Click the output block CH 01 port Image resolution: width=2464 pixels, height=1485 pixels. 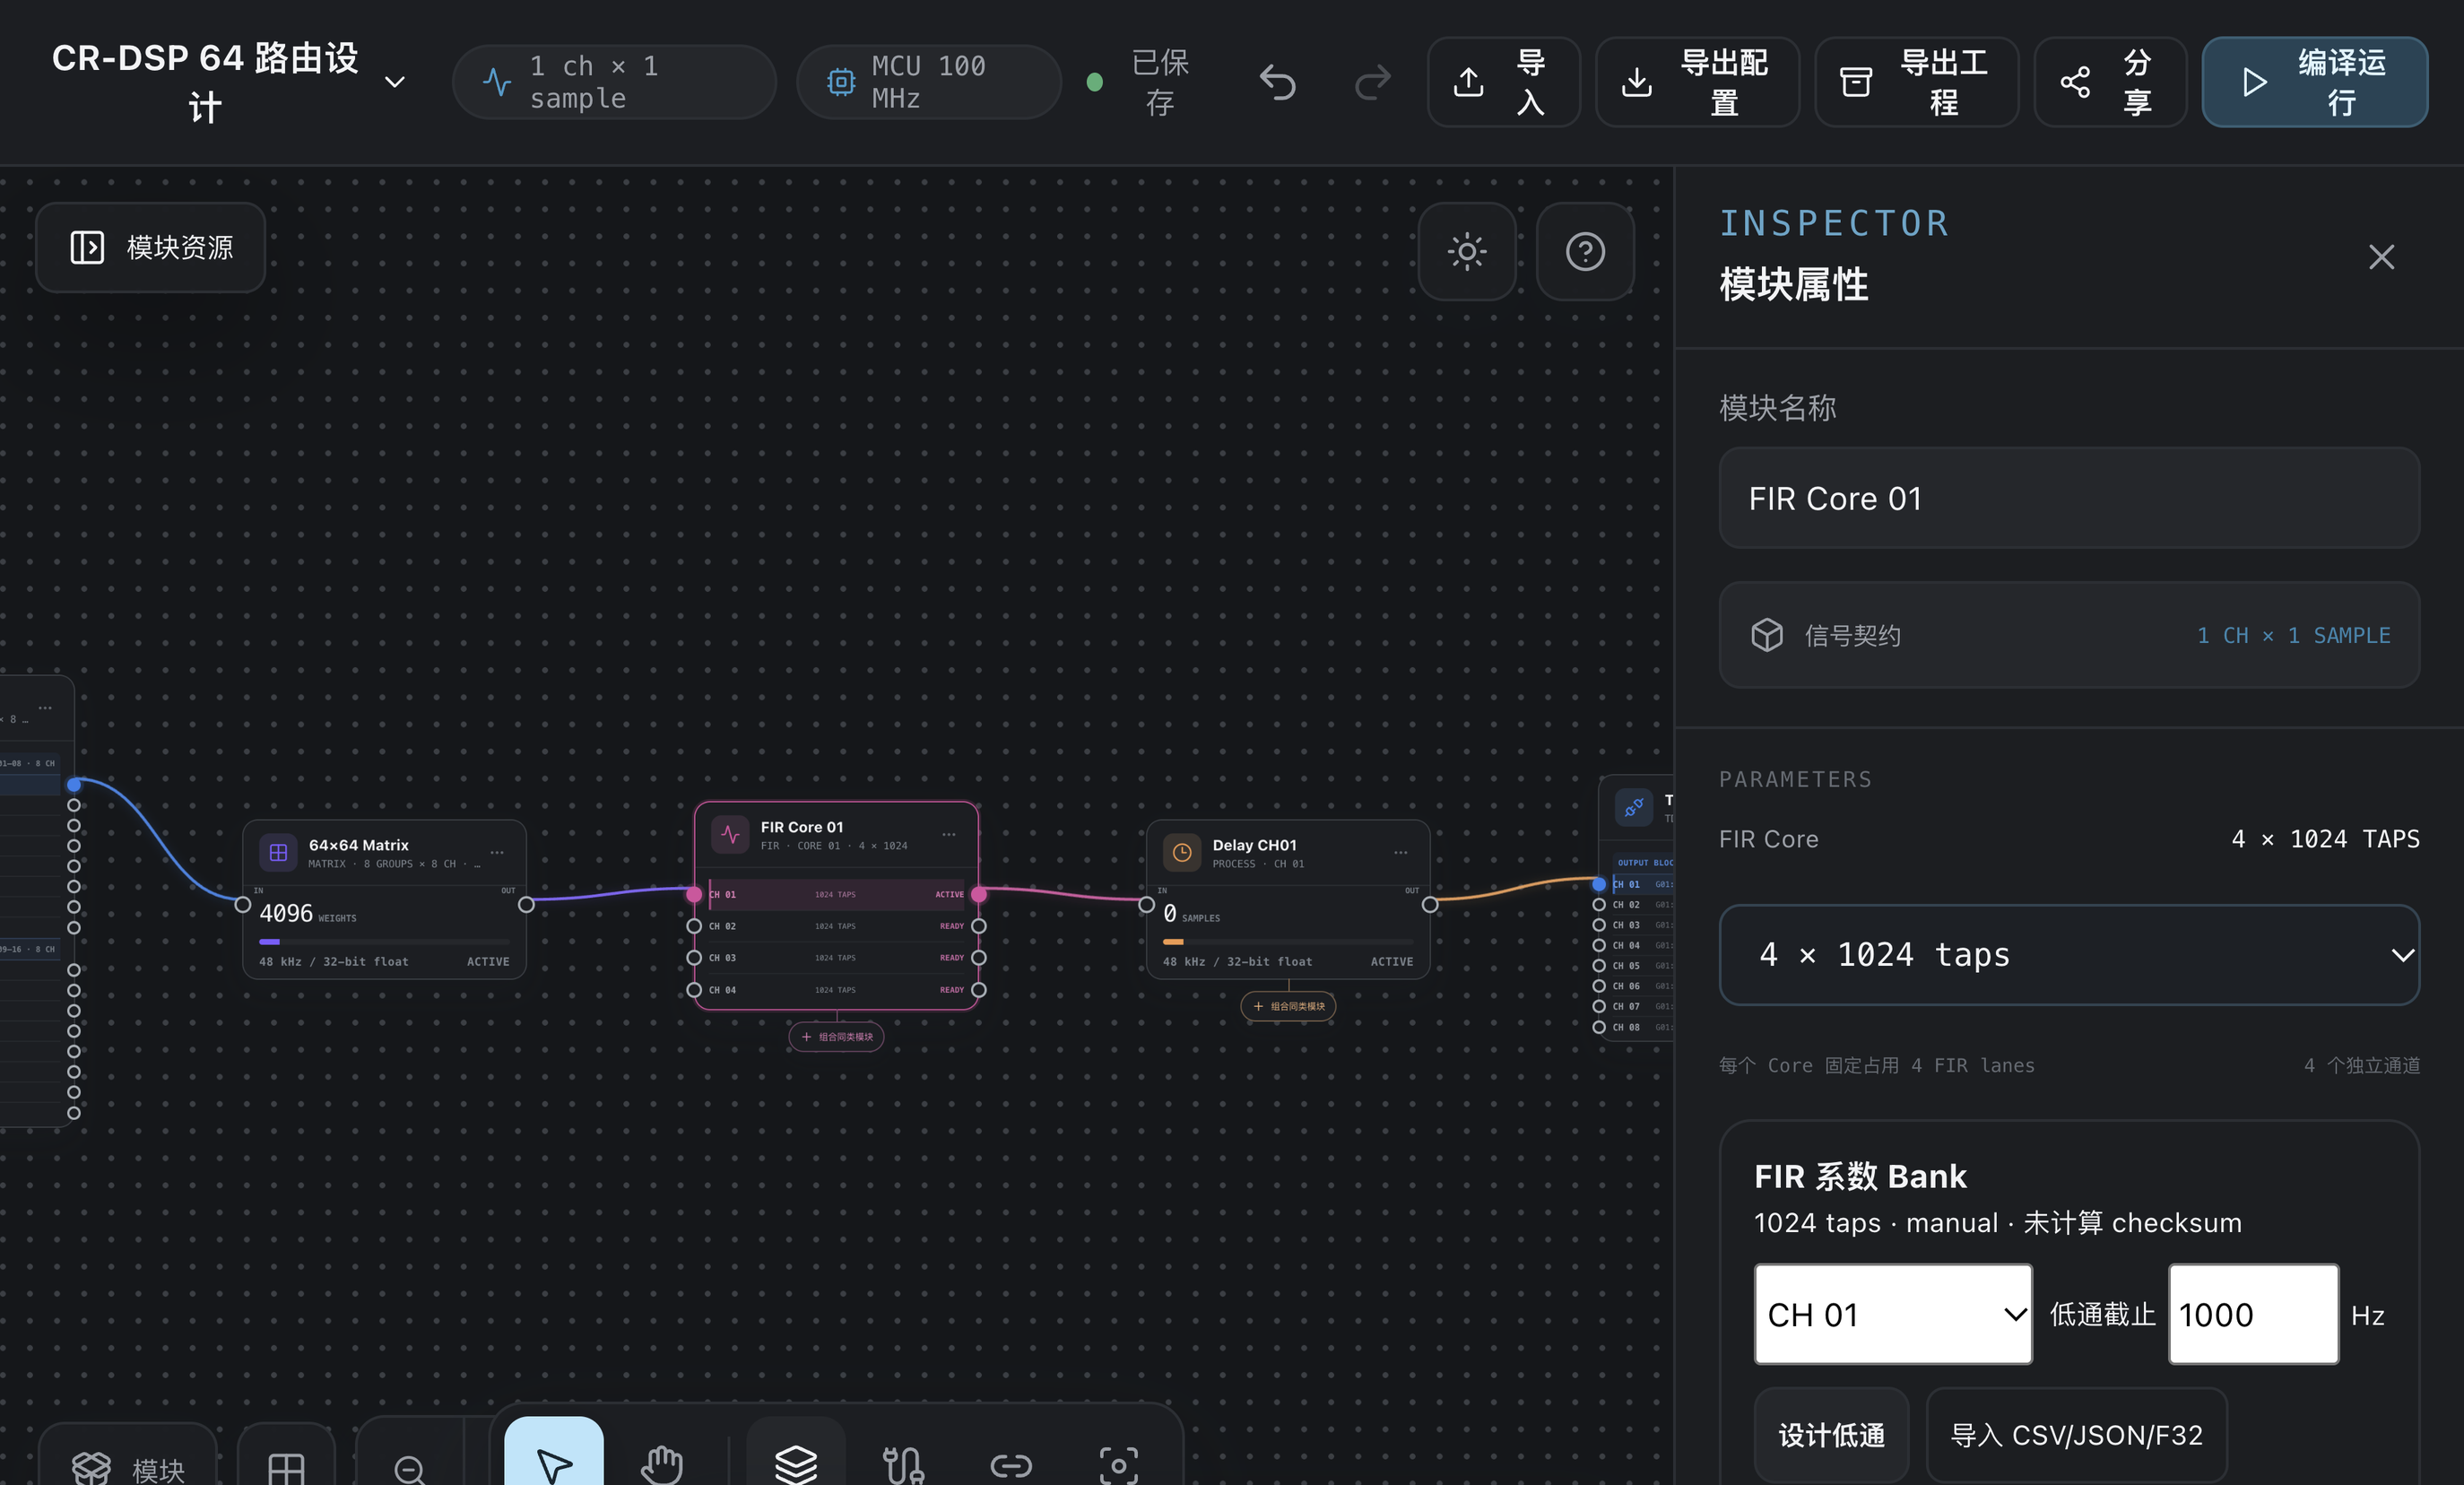pyautogui.click(x=1599, y=884)
